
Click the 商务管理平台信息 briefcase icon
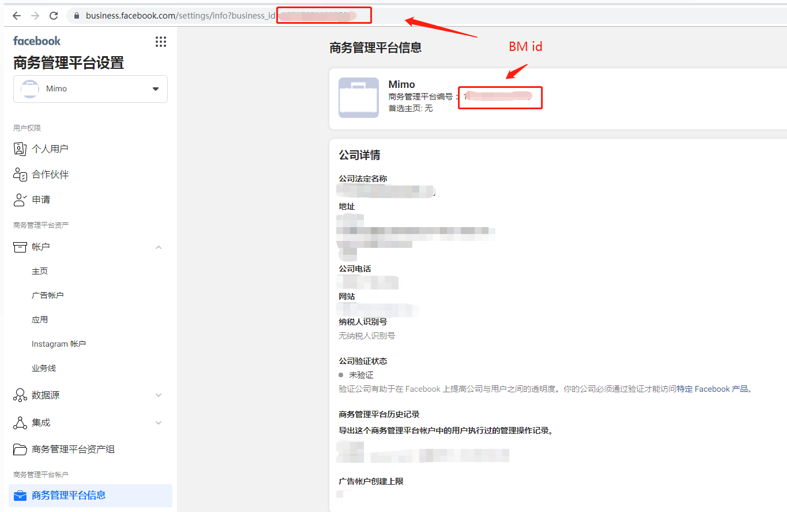point(20,495)
